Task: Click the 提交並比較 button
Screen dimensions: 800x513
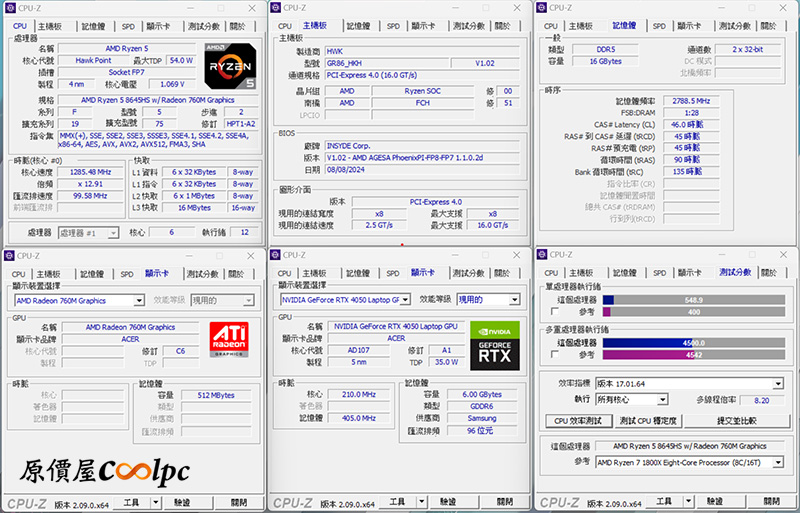Action: pyautogui.click(x=737, y=421)
